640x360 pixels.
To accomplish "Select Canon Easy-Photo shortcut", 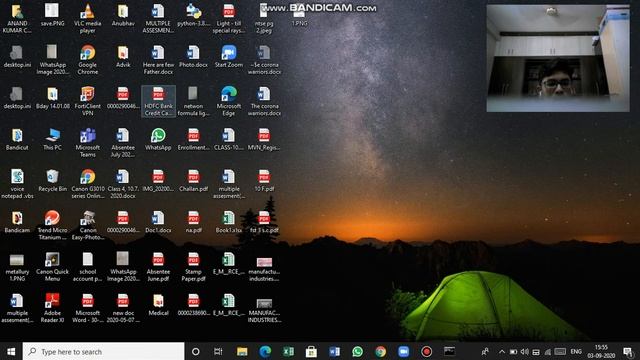I will coord(87,225).
